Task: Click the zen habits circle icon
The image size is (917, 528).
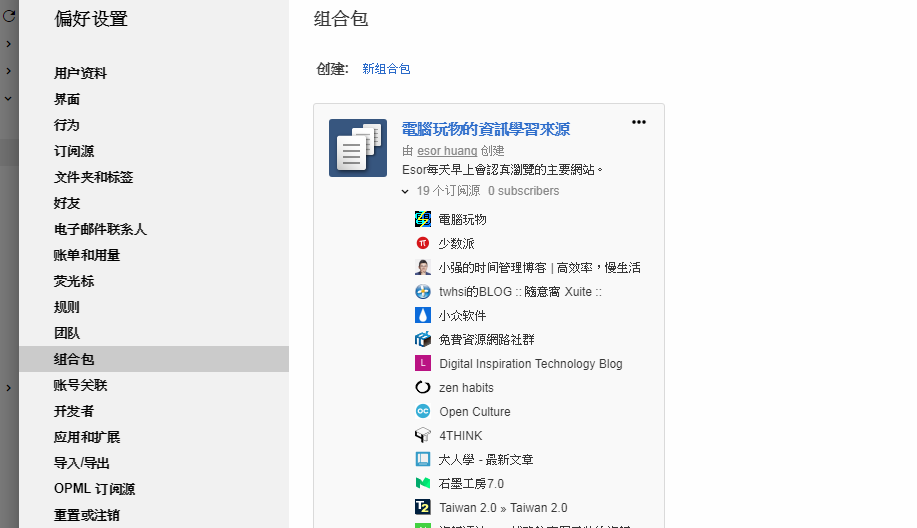Action: (423, 387)
